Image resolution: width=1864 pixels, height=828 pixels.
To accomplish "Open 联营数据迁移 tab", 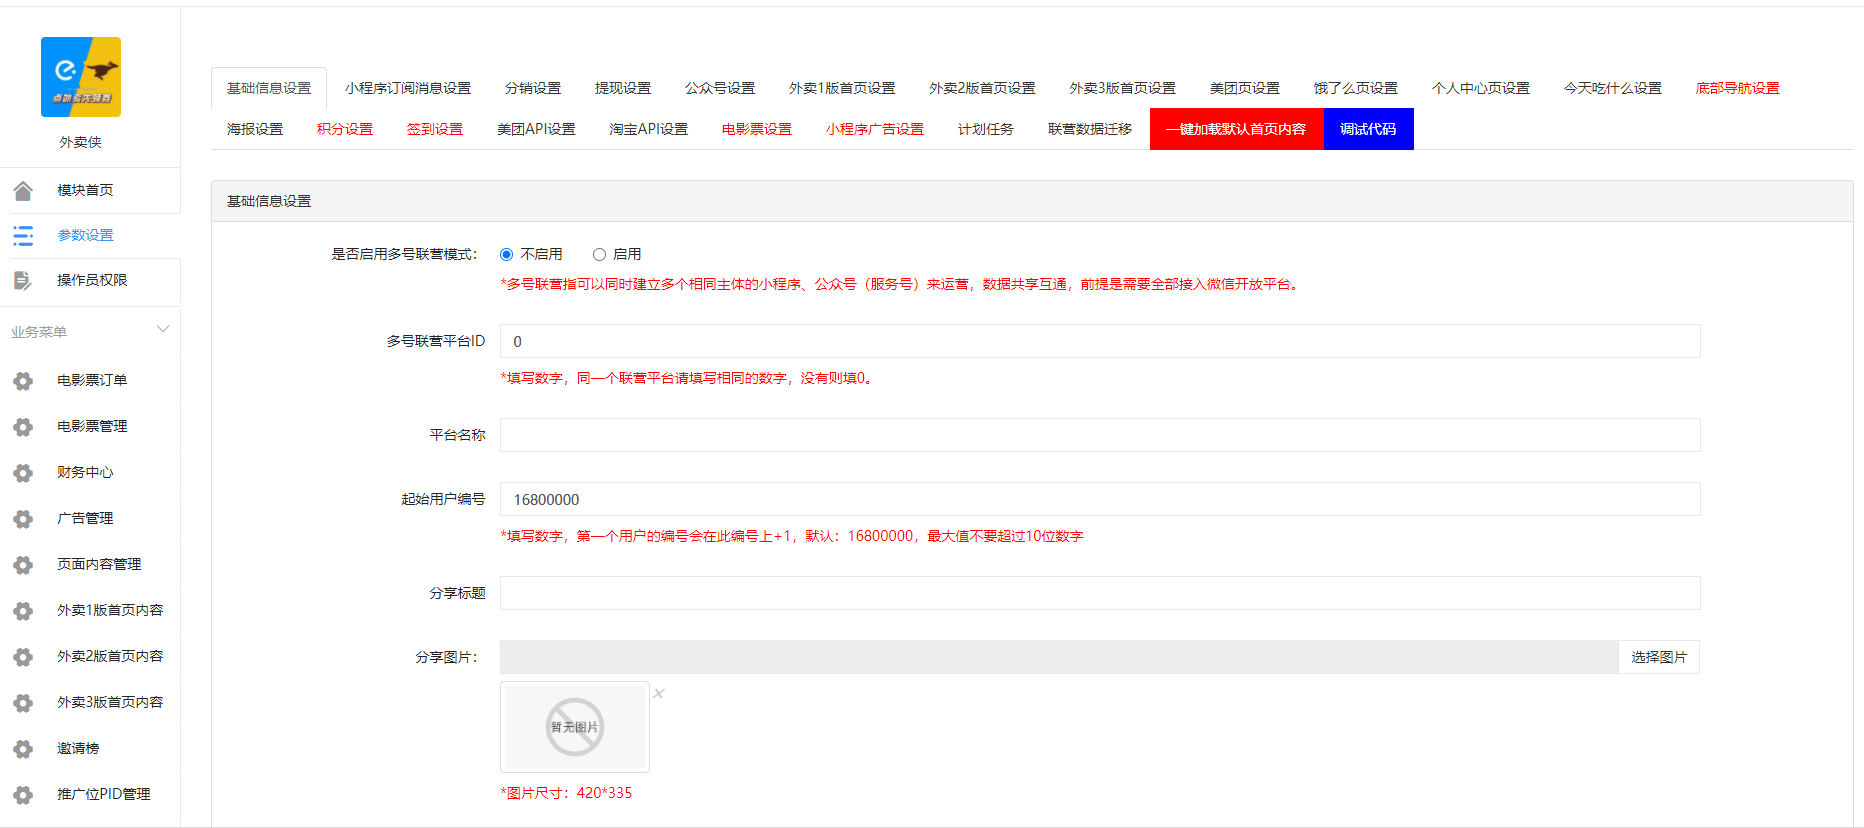I will click(x=1090, y=129).
